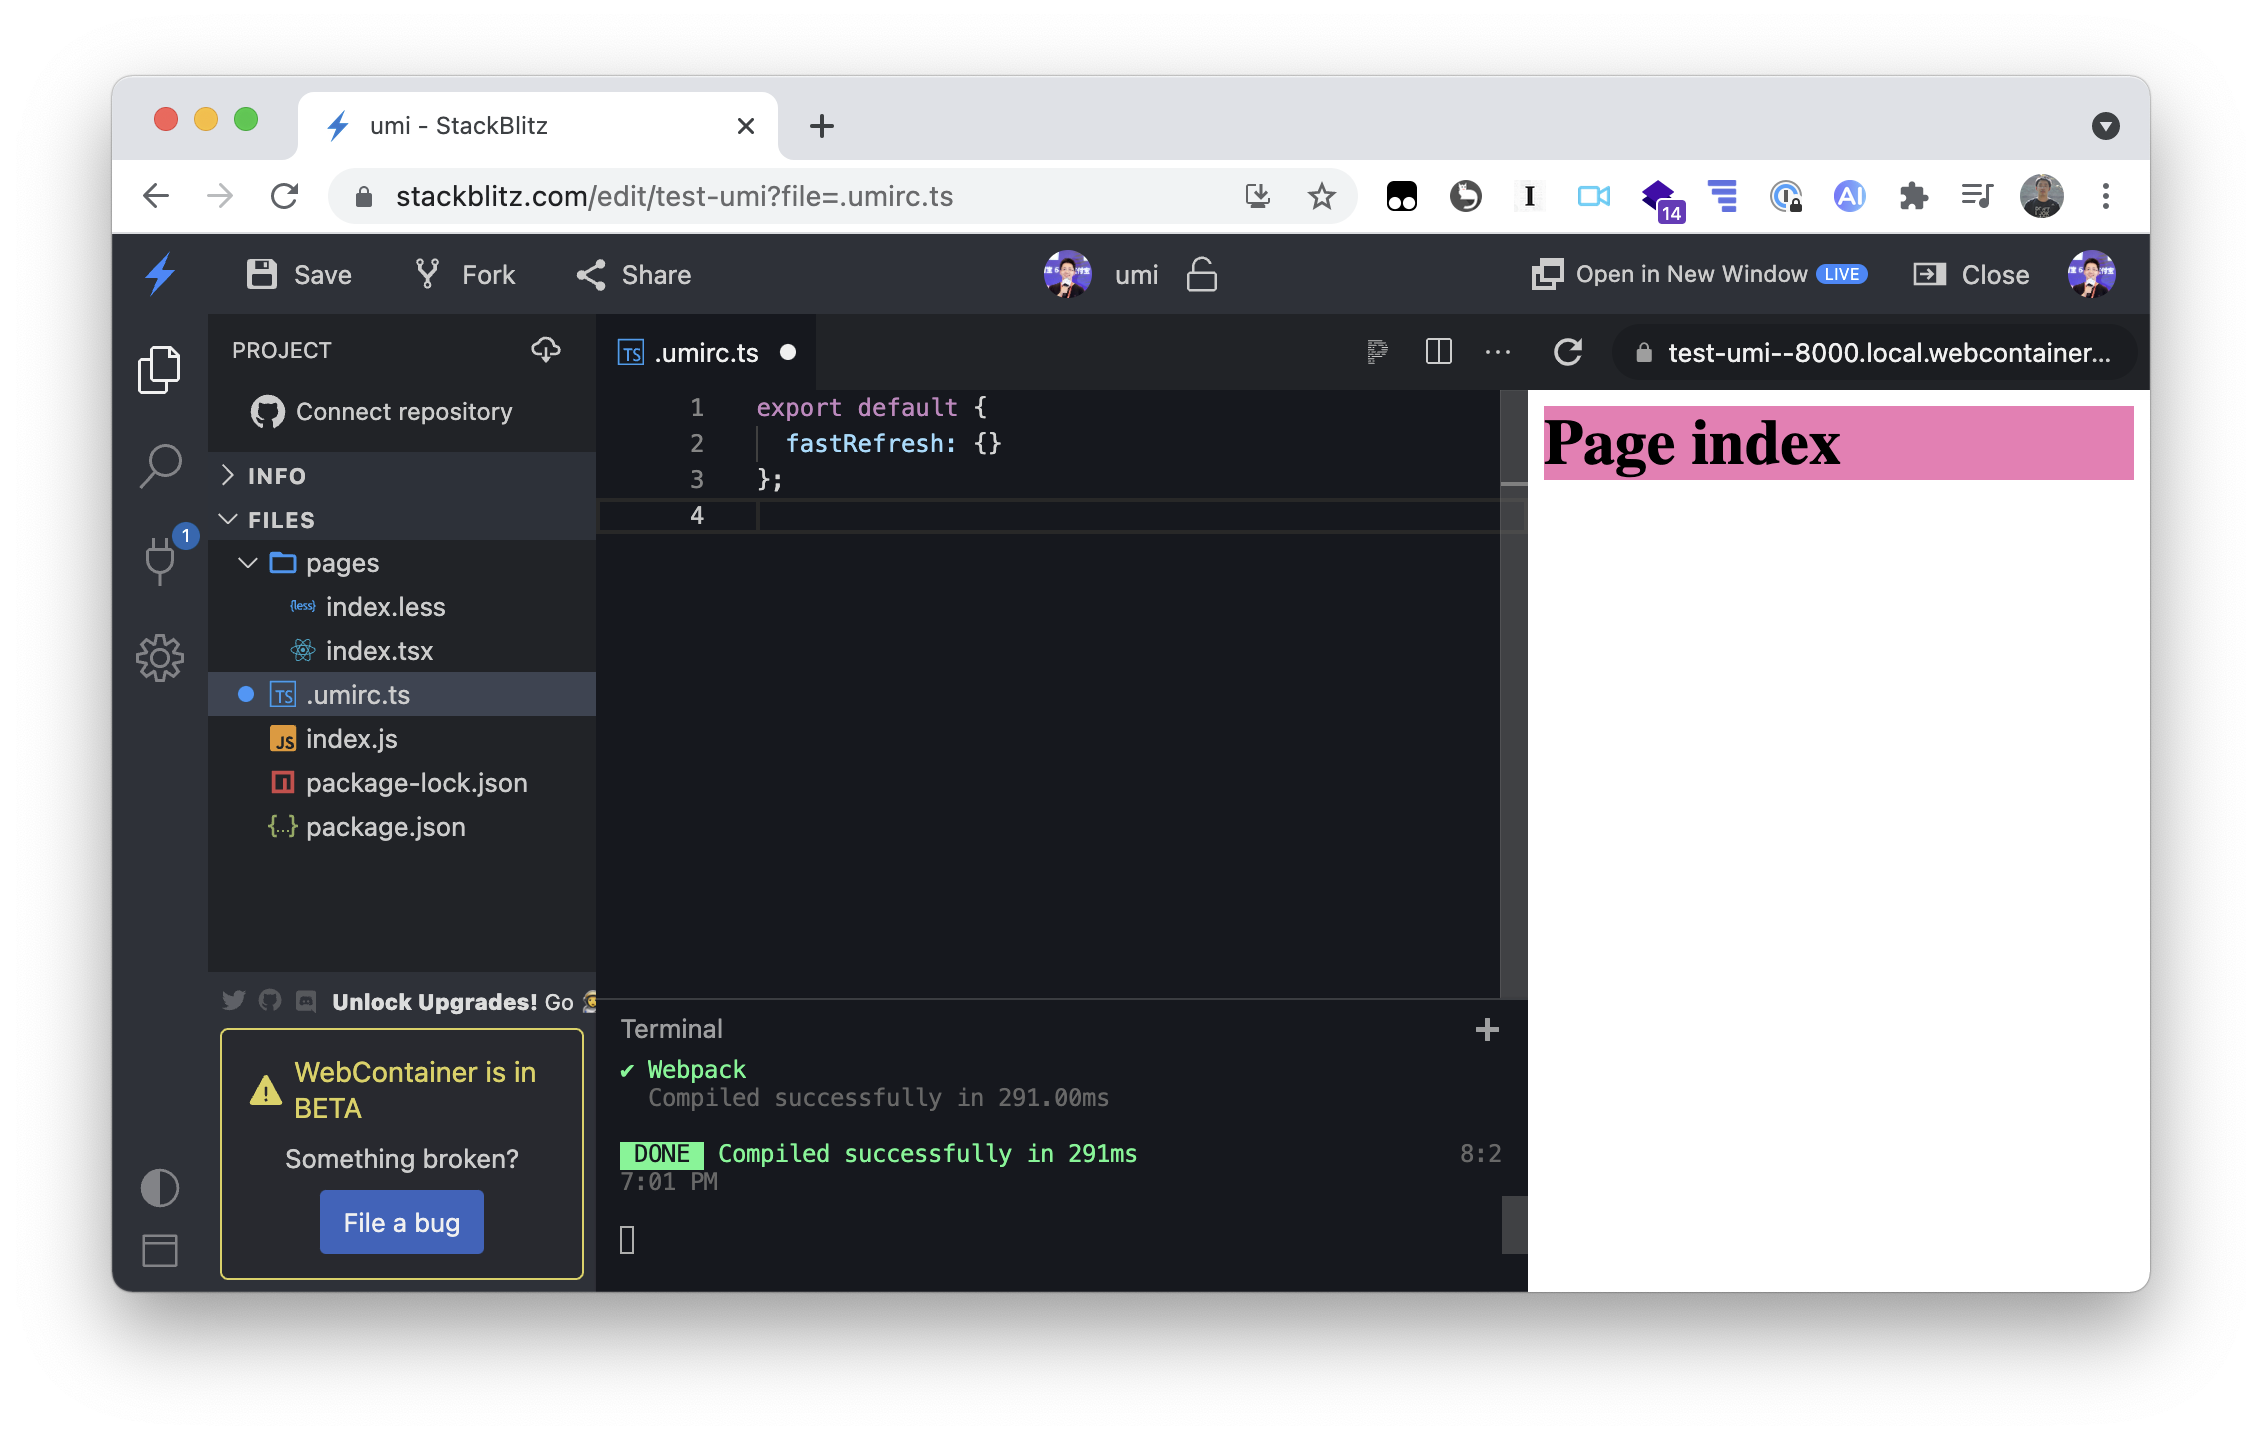Open the editor more options menu
This screenshot has height=1440, width=2262.
click(1498, 352)
